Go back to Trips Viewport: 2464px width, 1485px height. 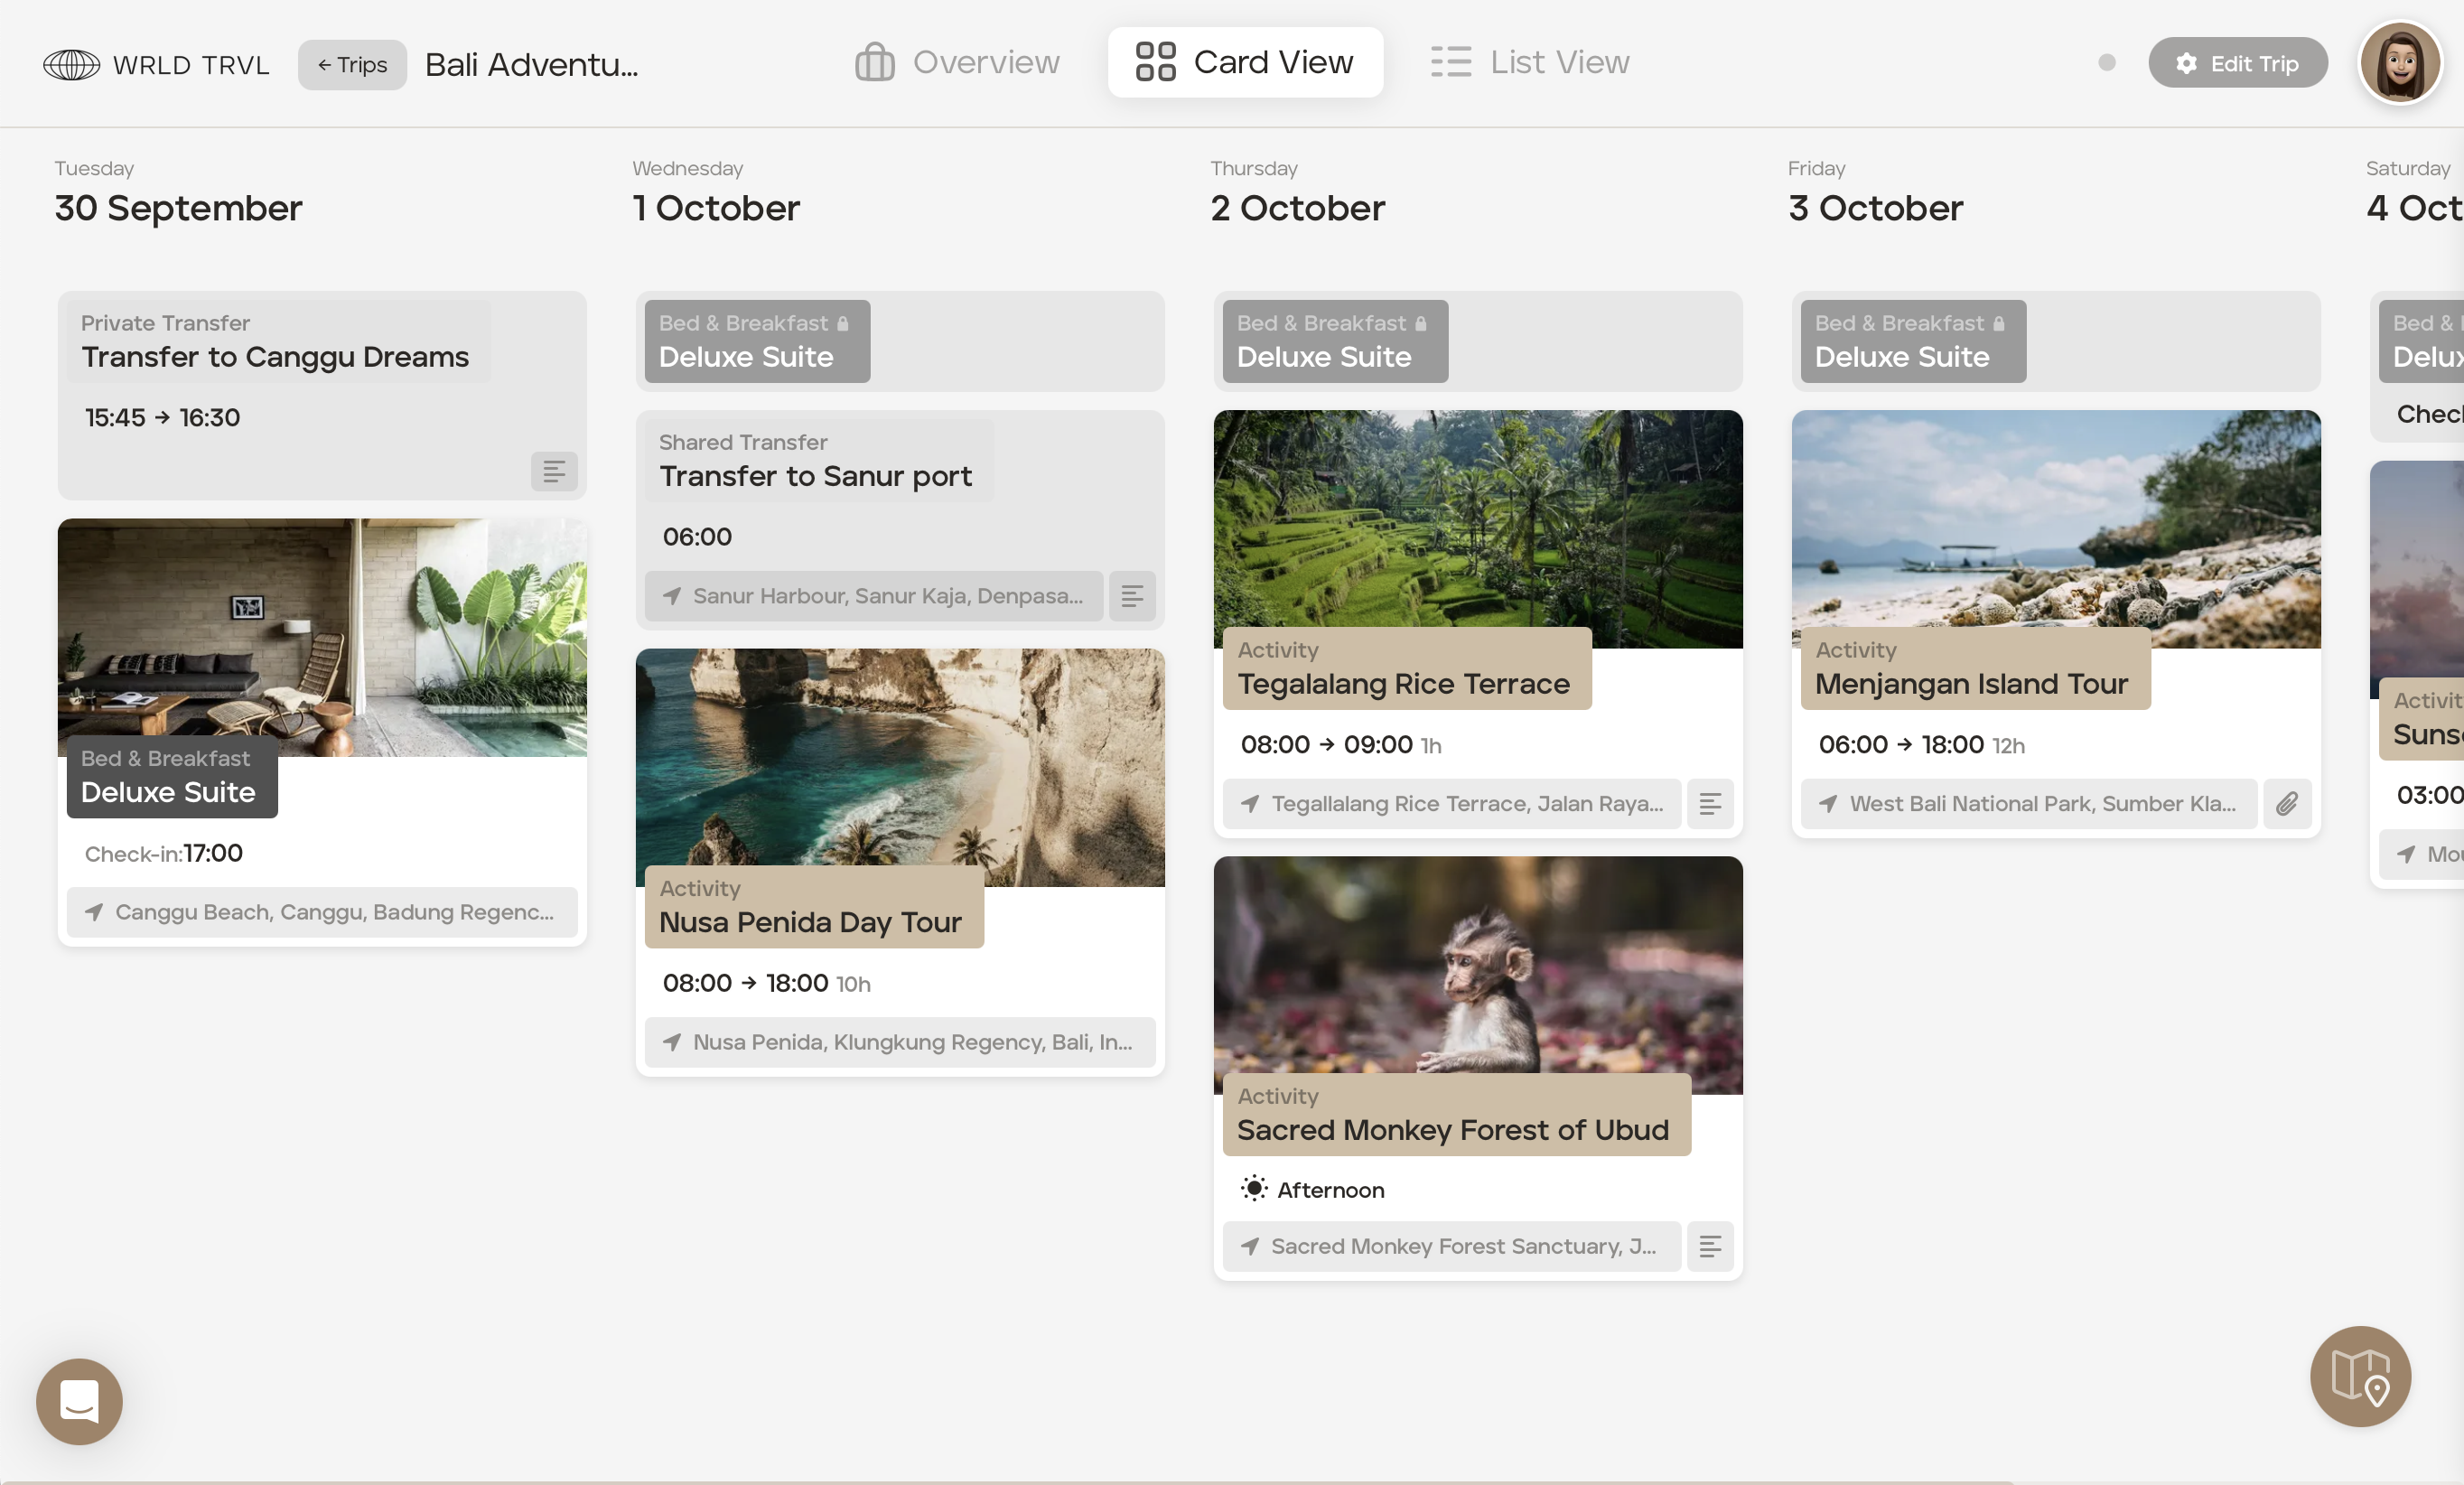click(352, 65)
